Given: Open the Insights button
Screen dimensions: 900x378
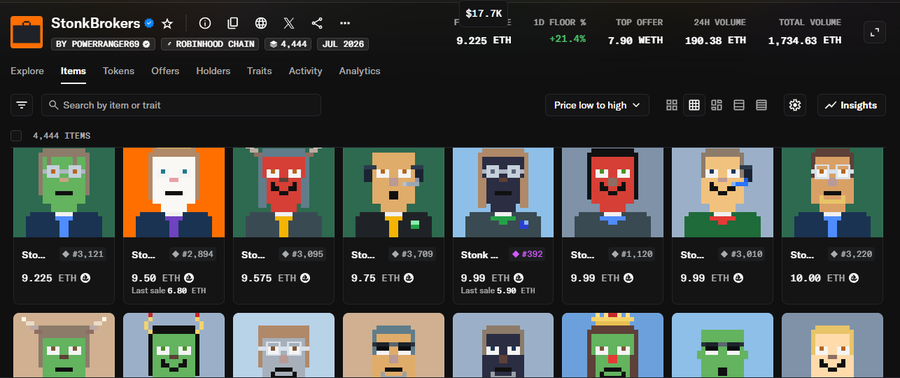Looking at the screenshot, I should click(x=851, y=105).
